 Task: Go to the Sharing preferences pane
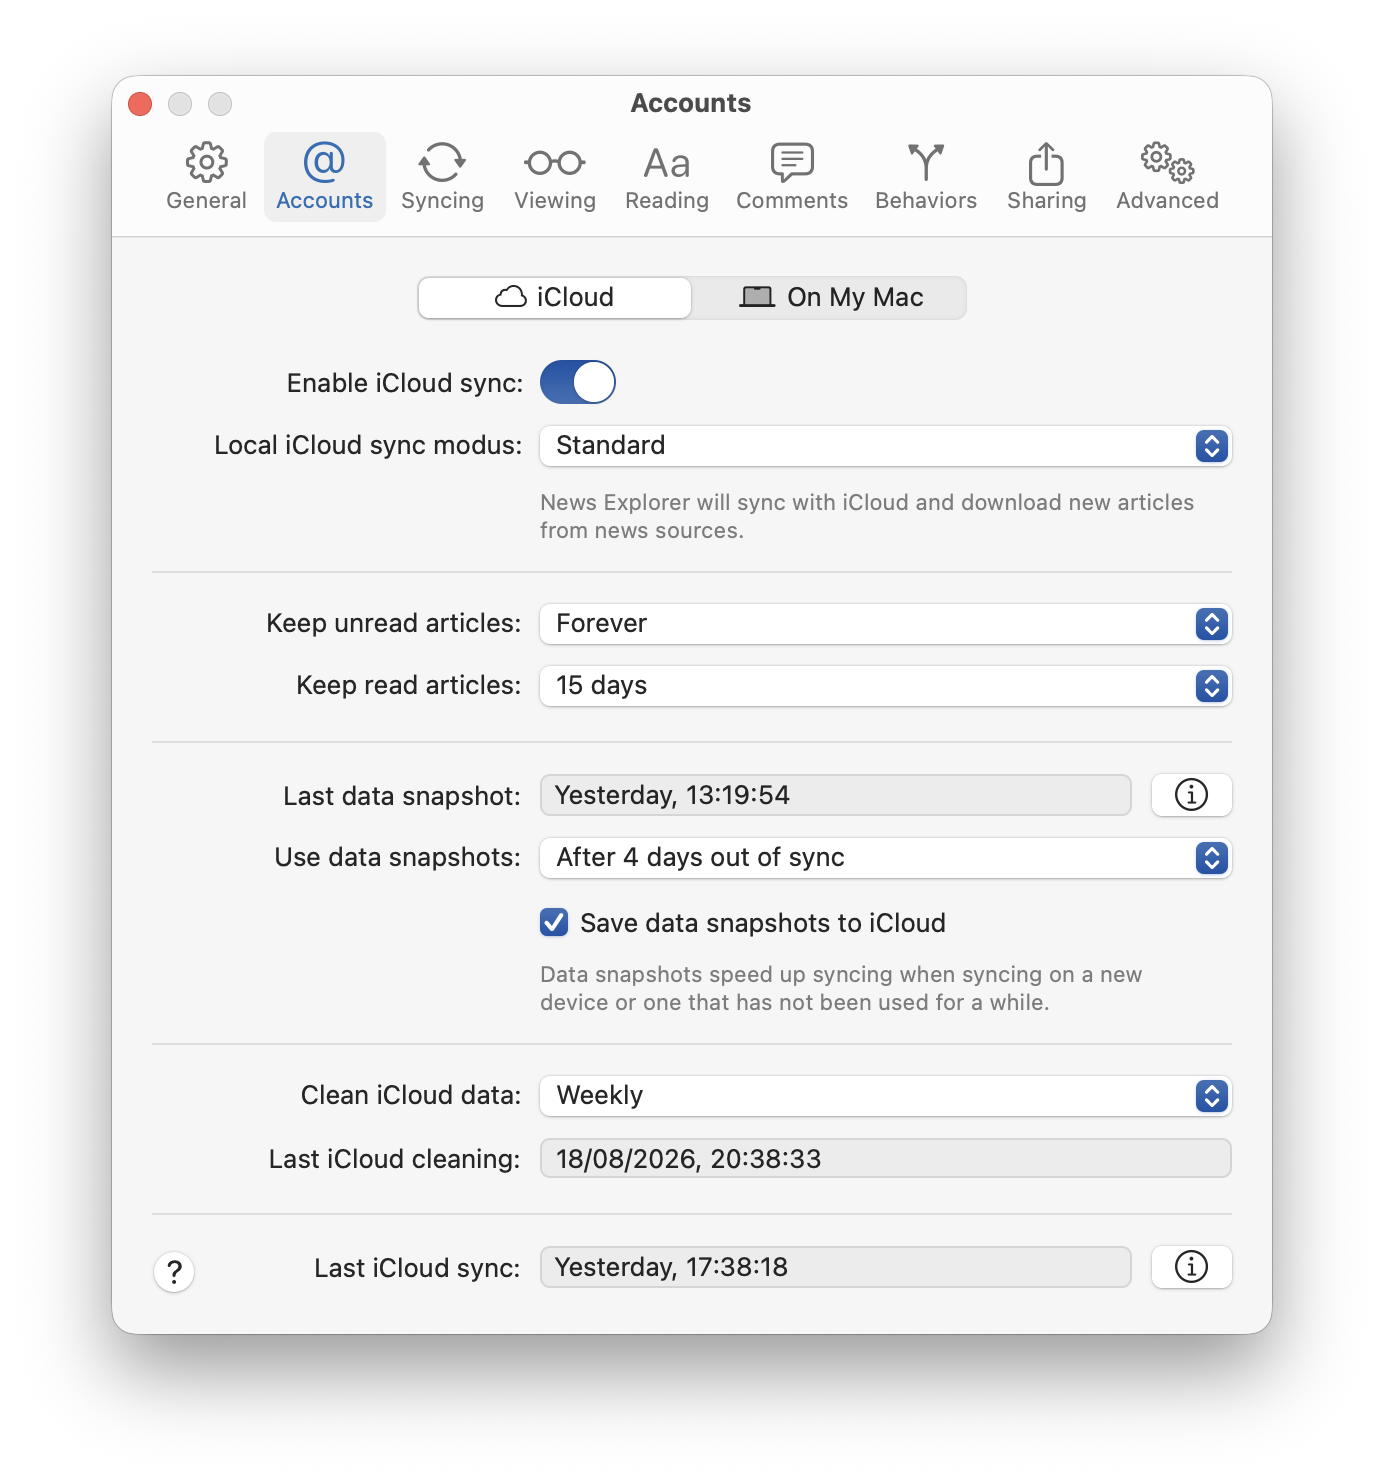point(1046,177)
